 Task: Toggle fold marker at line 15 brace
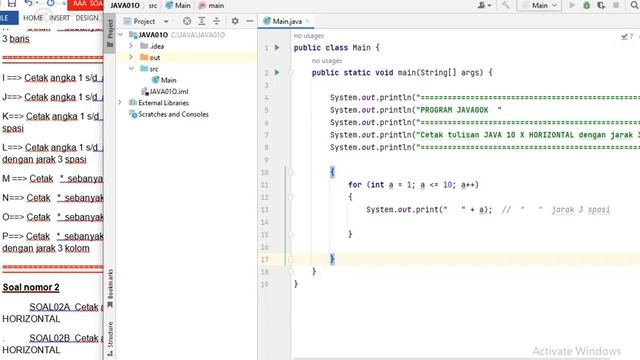coord(291,235)
